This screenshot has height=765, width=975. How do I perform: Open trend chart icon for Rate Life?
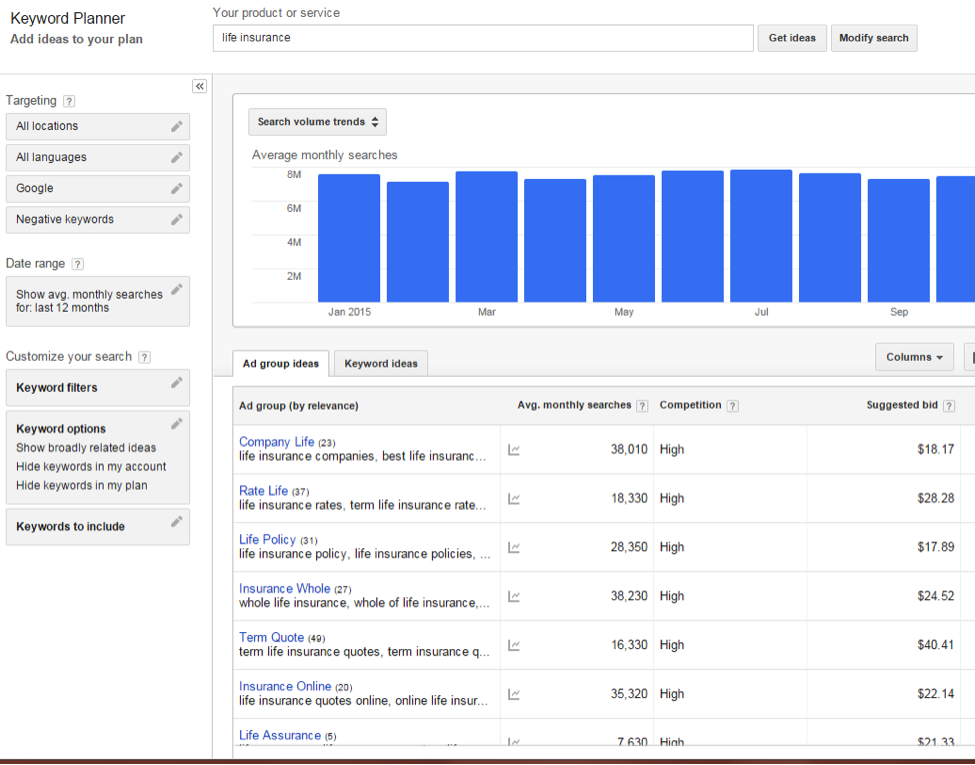click(514, 499)
